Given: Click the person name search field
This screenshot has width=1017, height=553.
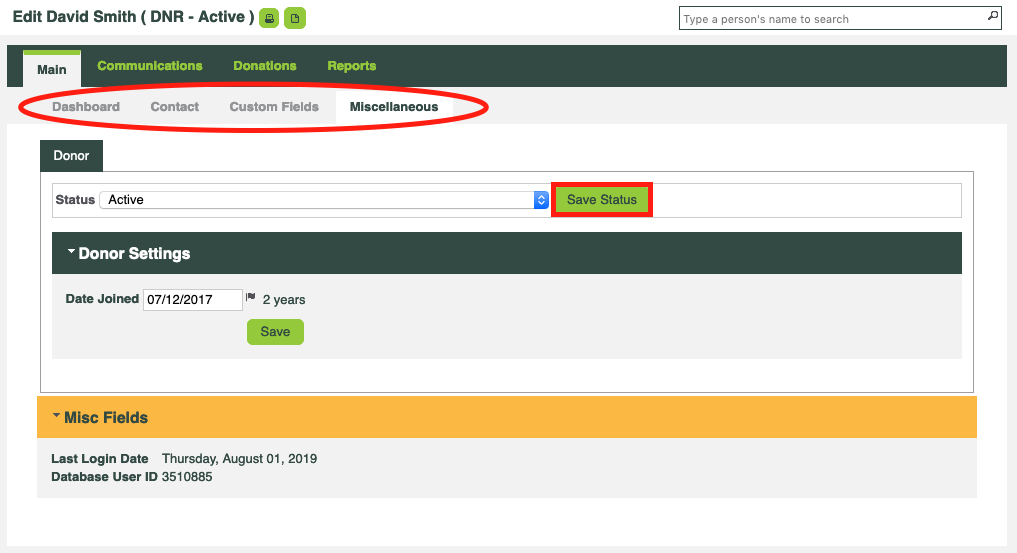Looking at the screenshot, I should click(841, 18).
